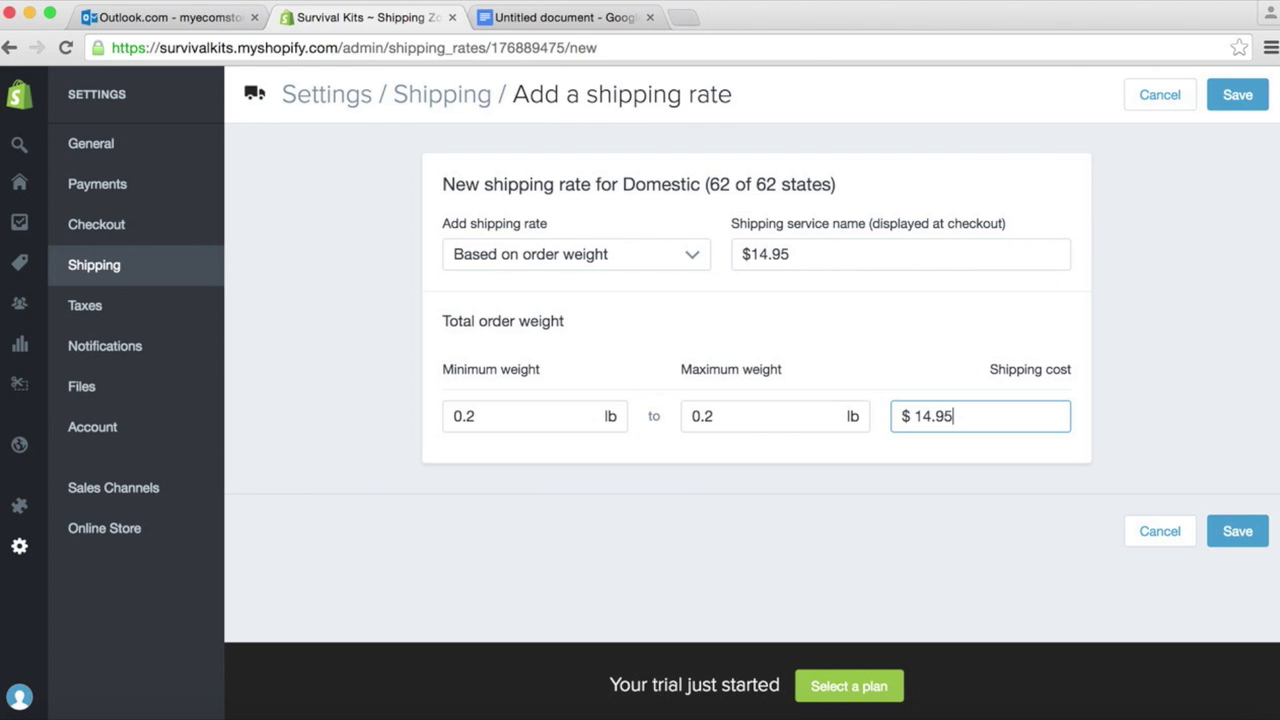Click the Maximum weight input field
1280x720 pixels.
[x=775, y=416]
